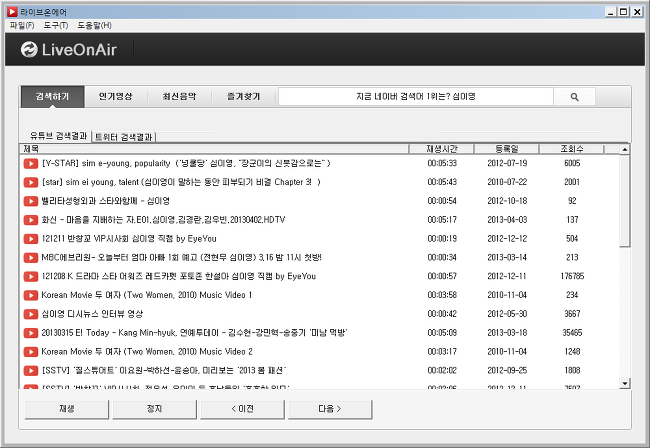Click play icon for 121211 VIP by EyeYou
The width and height of the screenshot is (650, 448).
[31, 239]
